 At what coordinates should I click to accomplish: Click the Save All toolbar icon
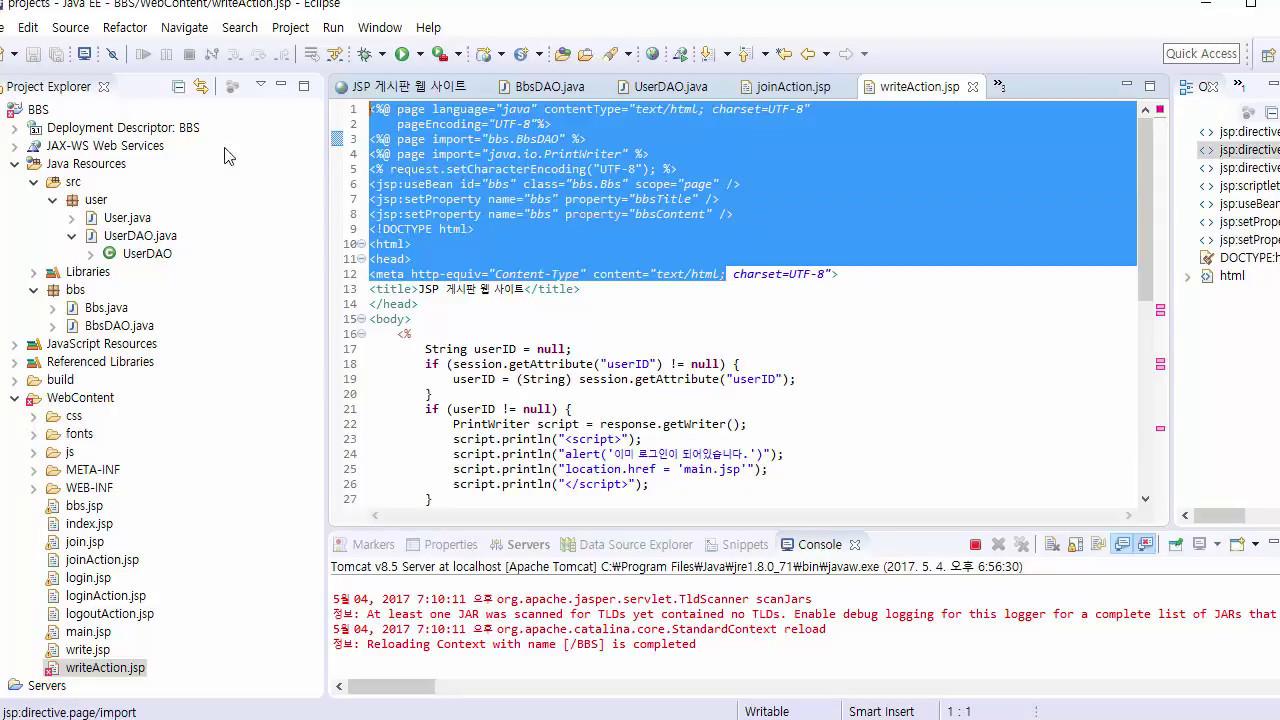click(56, 54)
